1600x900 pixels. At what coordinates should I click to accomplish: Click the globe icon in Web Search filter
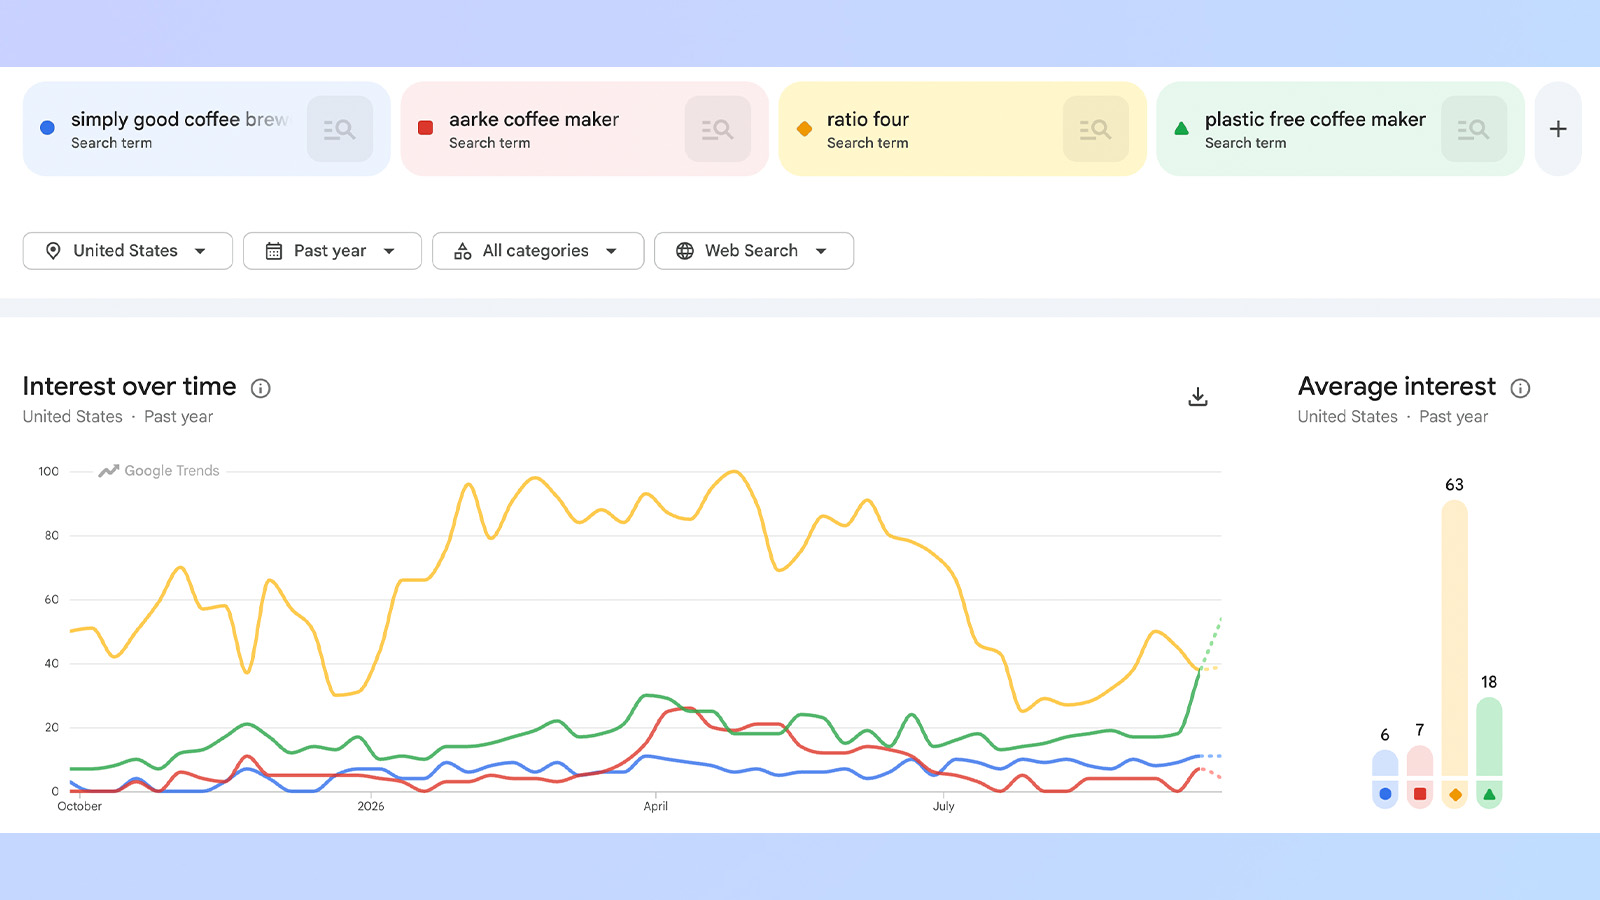tap(685, 251)
